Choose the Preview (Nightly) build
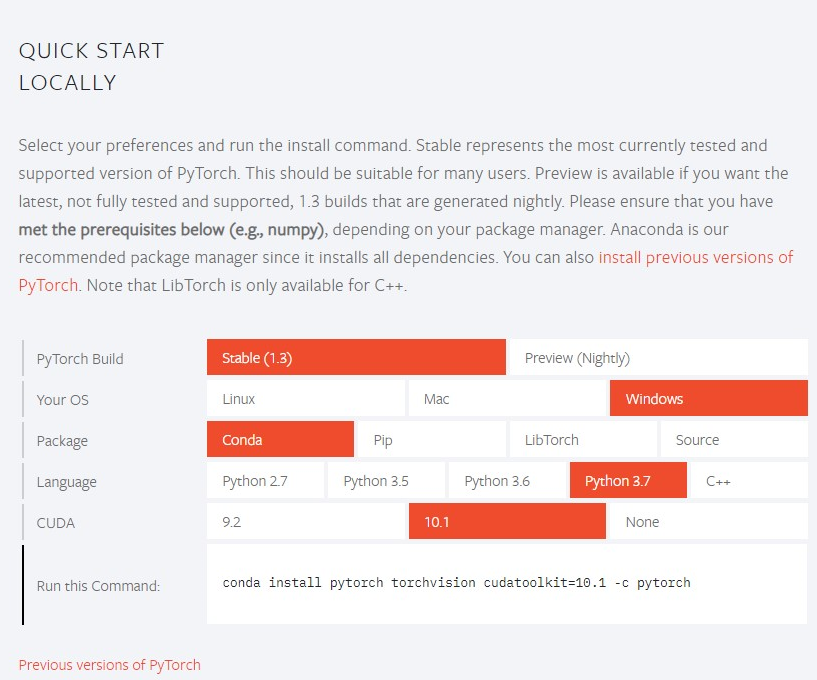 coord(658,358)
